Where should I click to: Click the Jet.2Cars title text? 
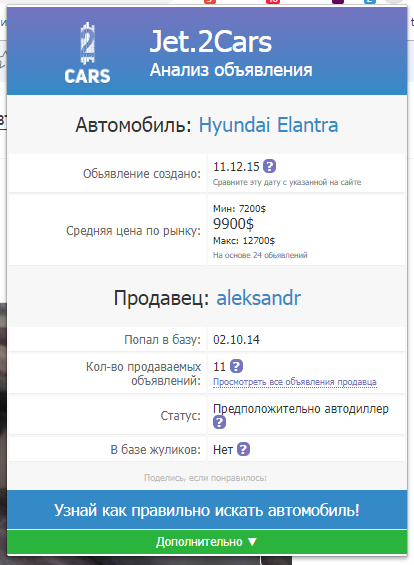point(211,42)
